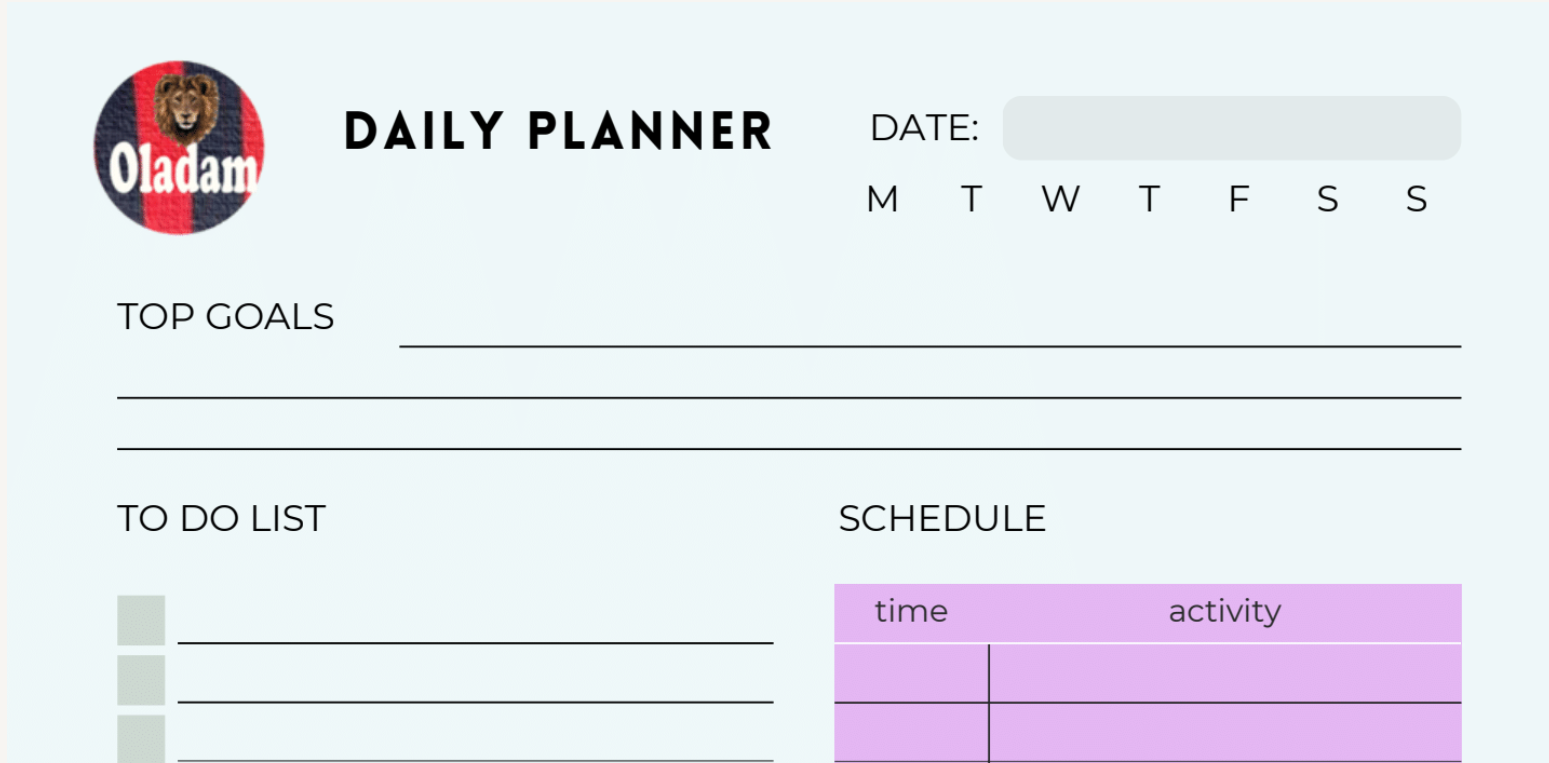Pick the T weekday letter right after M
Screen dimensions: 1549x763
pyautogui.click(x=971, y=200)
